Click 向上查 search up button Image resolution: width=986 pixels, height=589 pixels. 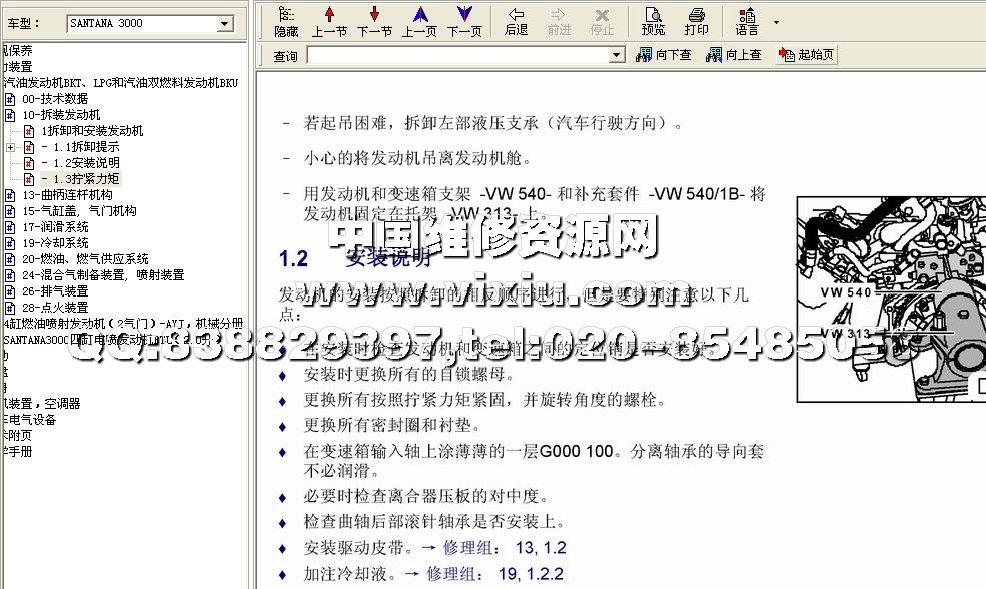734,55
